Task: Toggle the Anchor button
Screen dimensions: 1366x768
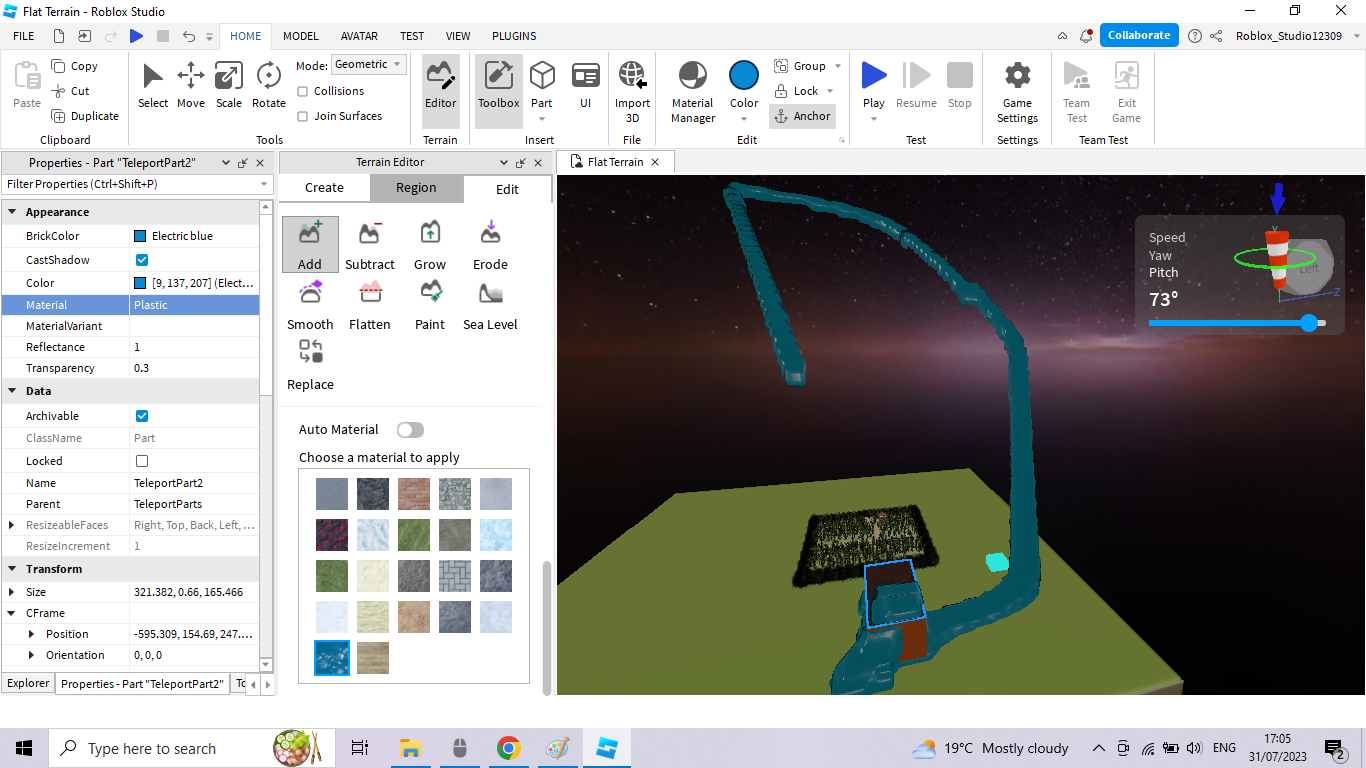Action: [x=802, y=116]
